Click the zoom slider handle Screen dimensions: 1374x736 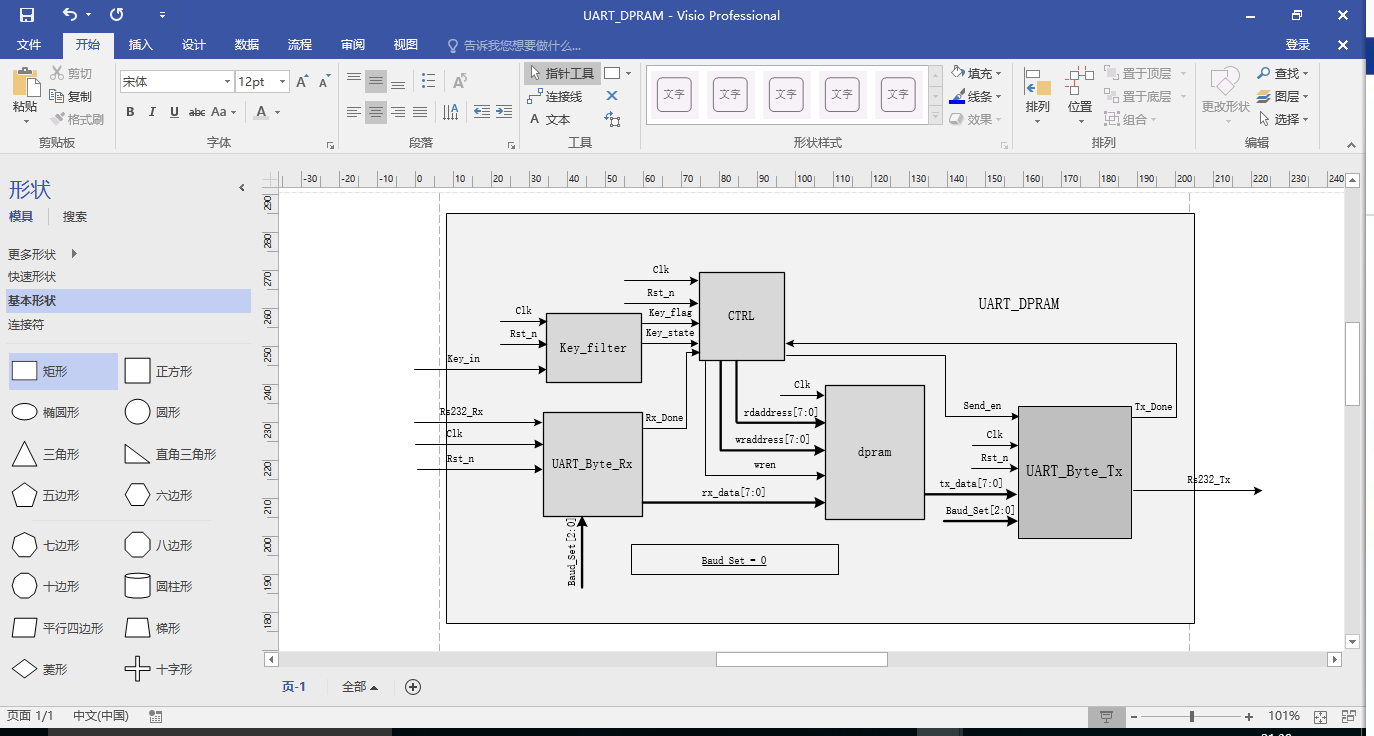click(x=1192, y=717)
